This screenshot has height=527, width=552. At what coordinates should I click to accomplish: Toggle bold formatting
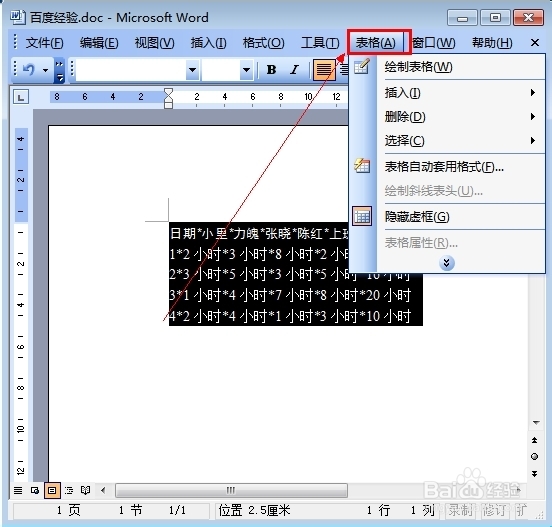point(271,69)
